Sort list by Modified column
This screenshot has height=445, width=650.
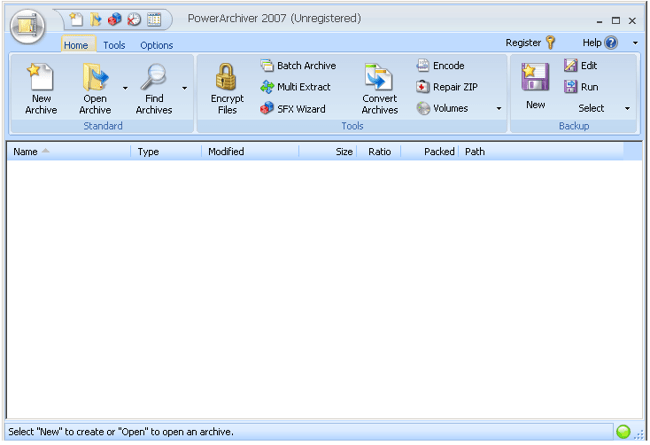click(x=250, y=151)
